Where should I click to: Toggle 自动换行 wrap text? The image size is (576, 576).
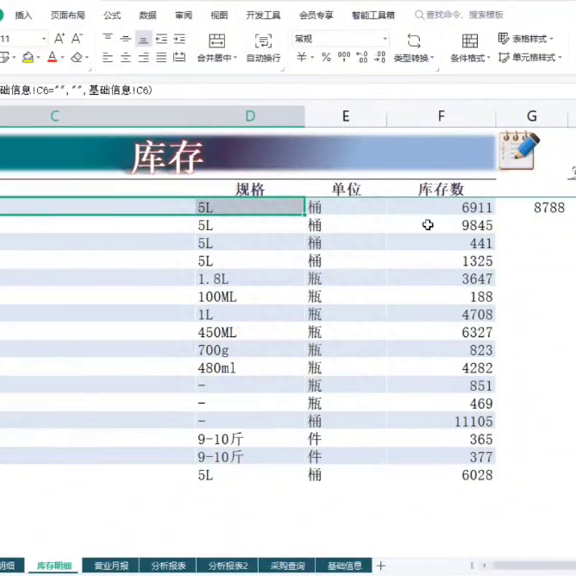tap(263, 47)
